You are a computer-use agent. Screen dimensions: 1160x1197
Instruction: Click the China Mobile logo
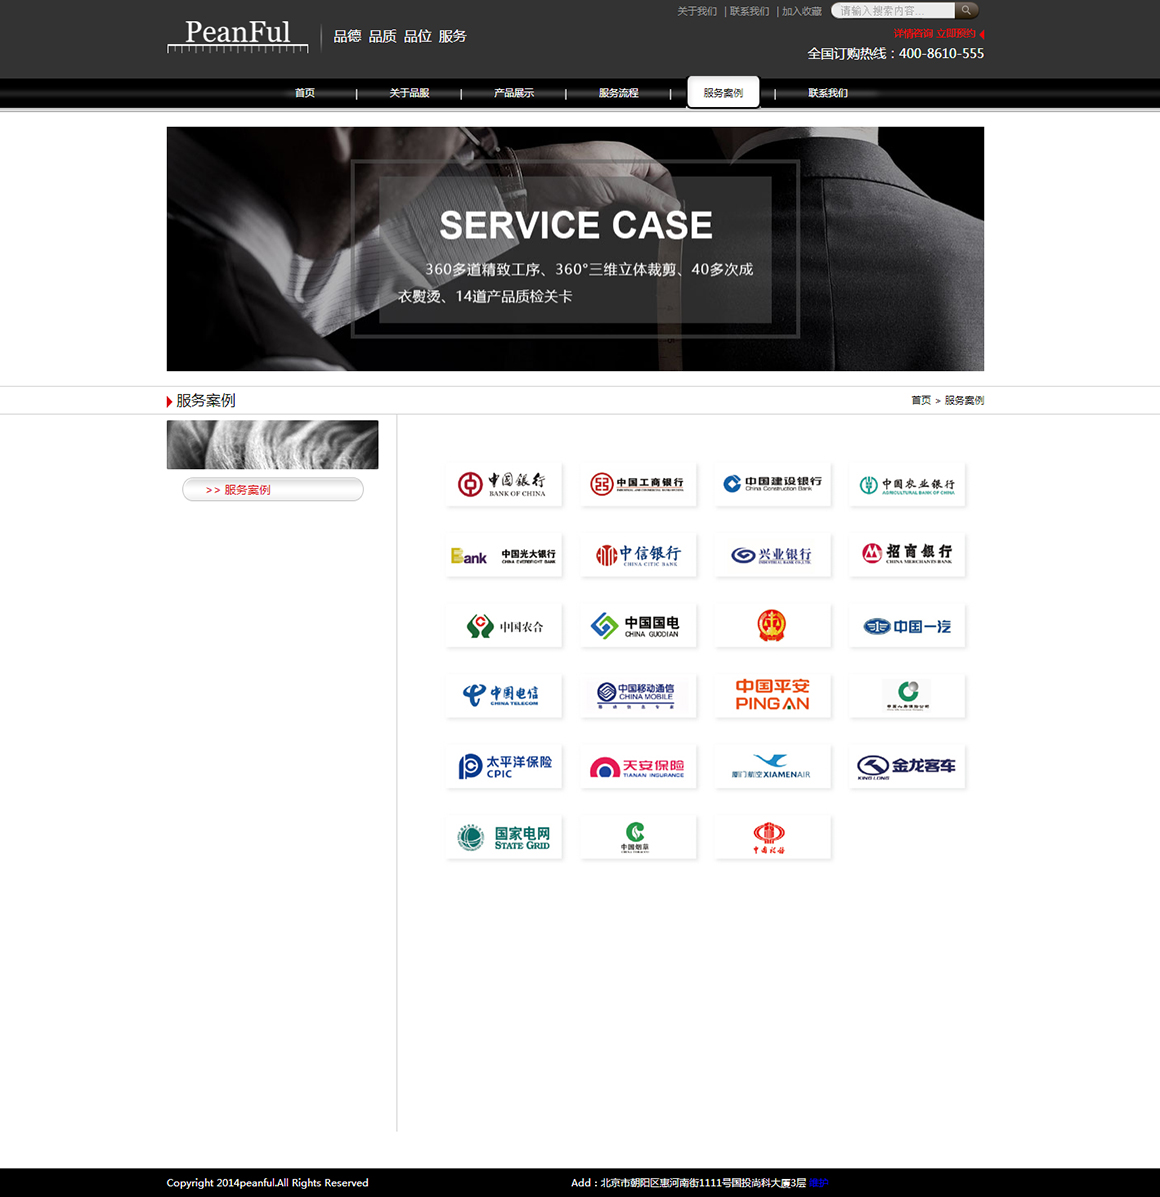pyautogui.click(x=638, y=696)
